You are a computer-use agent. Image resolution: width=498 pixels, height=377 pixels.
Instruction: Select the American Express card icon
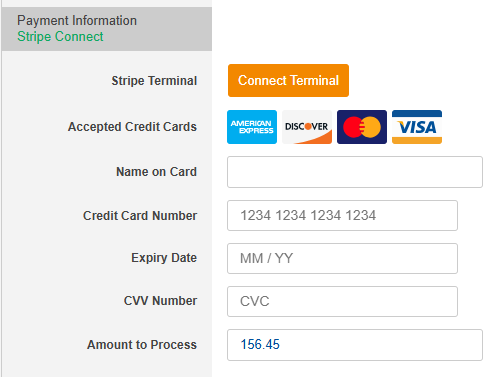click(x=252, y=127)
